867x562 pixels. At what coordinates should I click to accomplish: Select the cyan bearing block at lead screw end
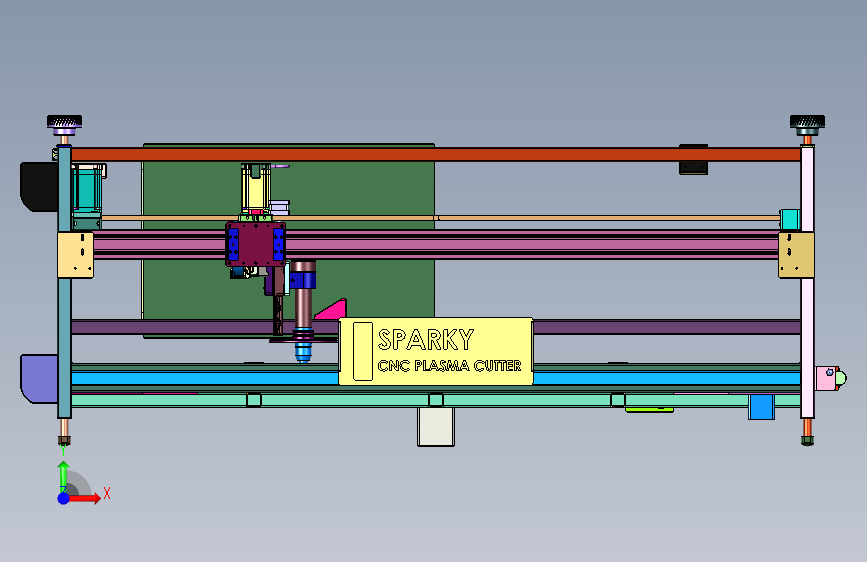point(790,220)
